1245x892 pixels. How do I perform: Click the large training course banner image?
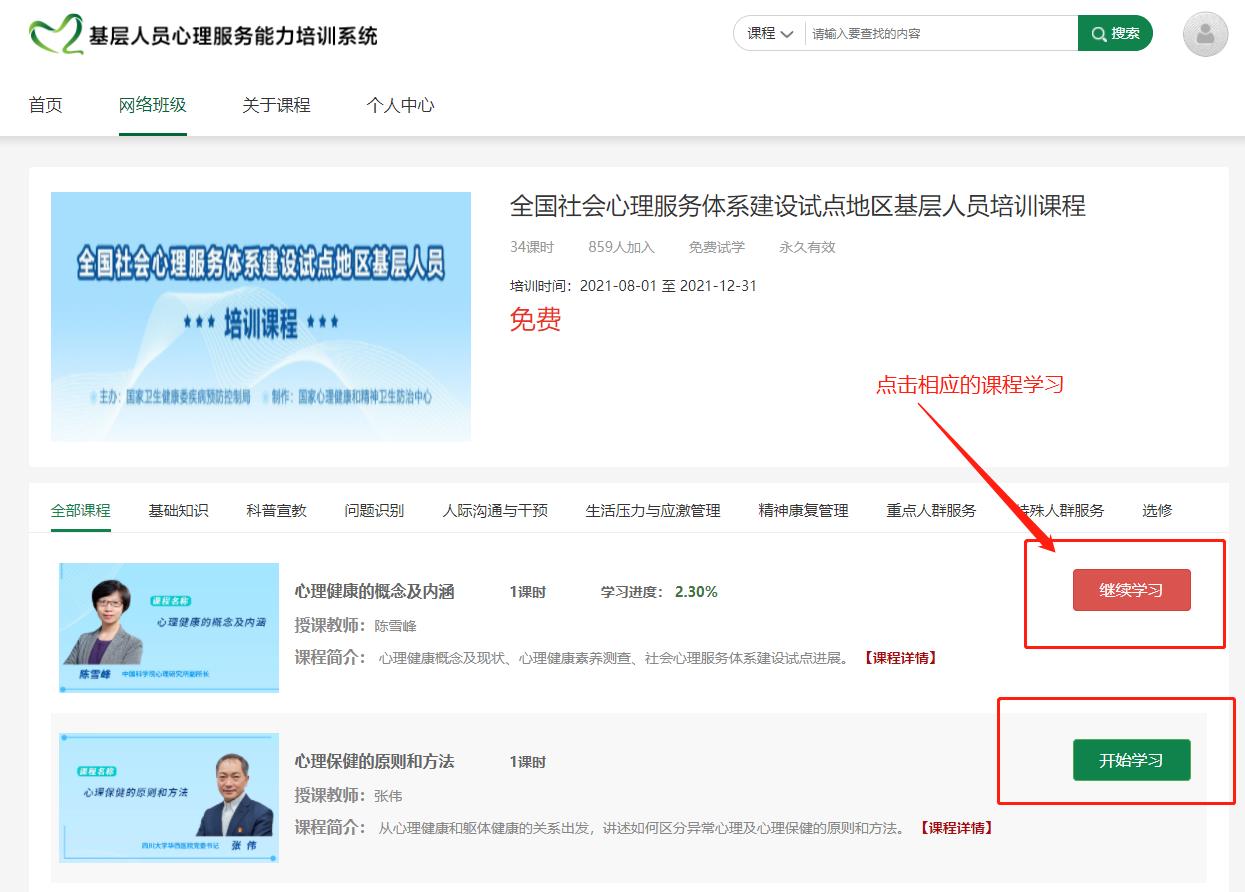pos(261,316)
